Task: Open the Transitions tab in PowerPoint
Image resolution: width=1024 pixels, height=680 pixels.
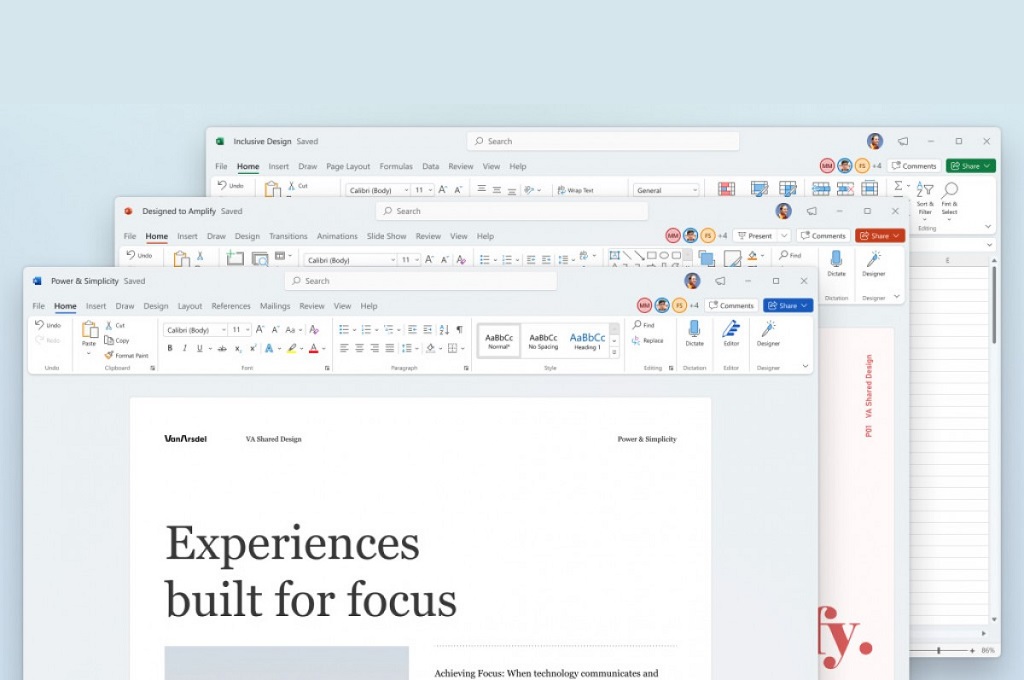Action: [288, 236]
